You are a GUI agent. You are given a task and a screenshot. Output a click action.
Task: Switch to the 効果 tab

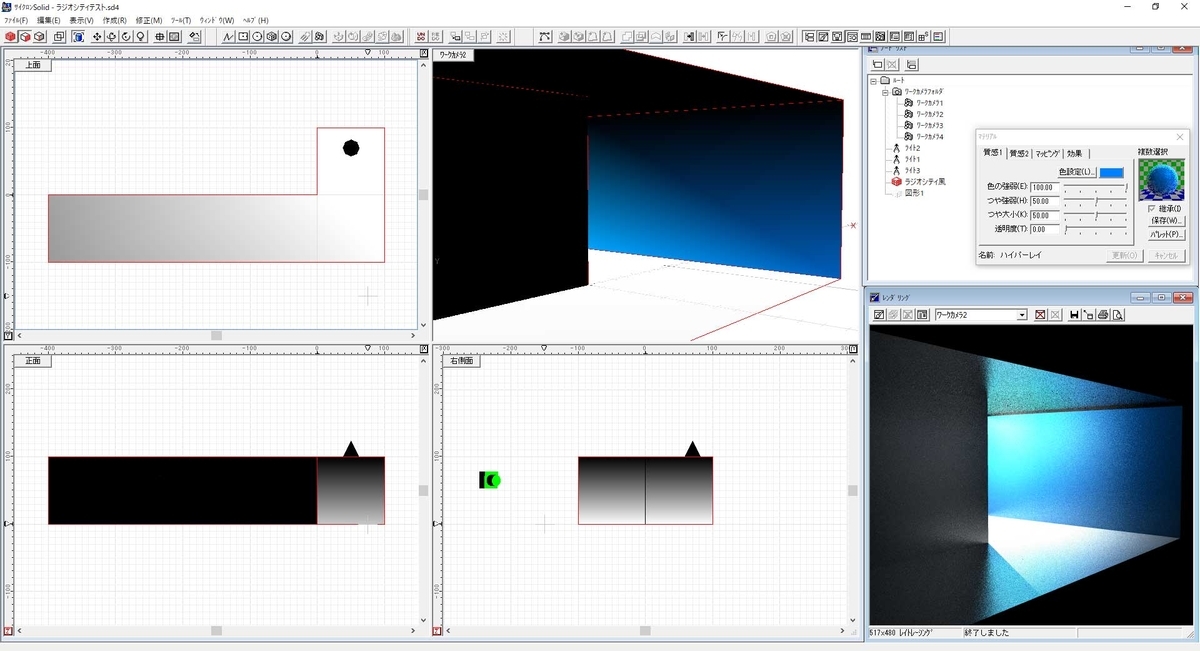pos(1075,153)
